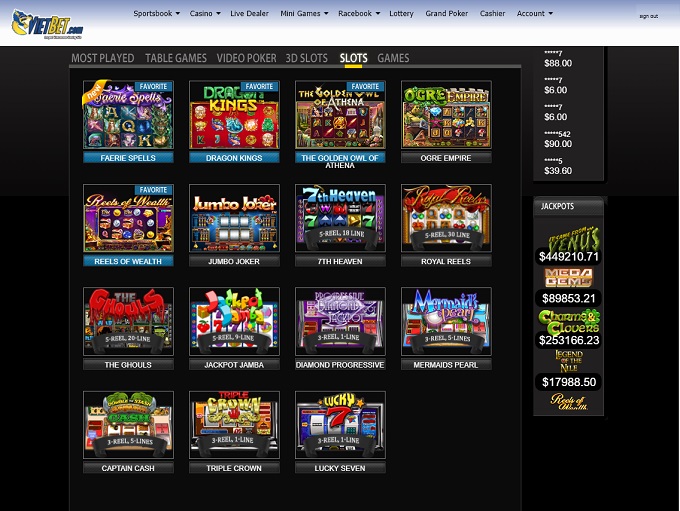Click the VietBet logo
Image resolution: width=680 pixels, height=511 pixels.
[x=47, y=24]
